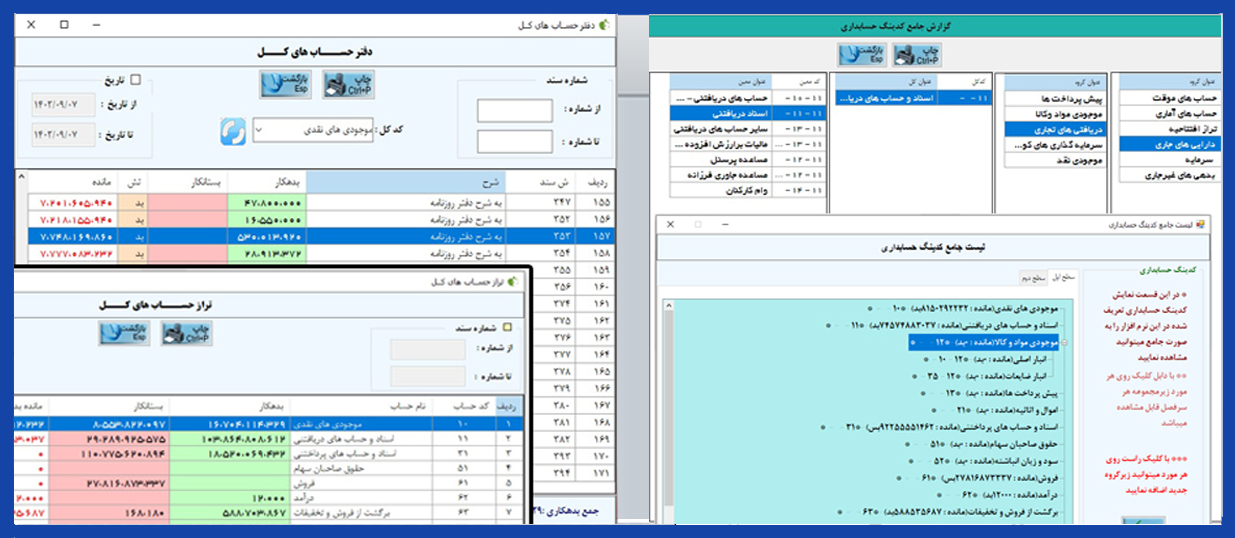Click the back (Esc) button in the trial balance window
The image size is (1235, 538).
click(125, 333)
